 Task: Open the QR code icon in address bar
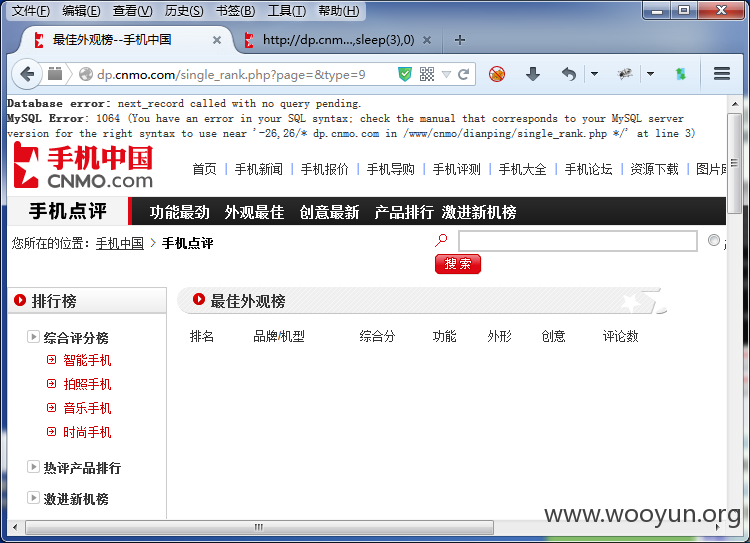click(x=427, y=74)
